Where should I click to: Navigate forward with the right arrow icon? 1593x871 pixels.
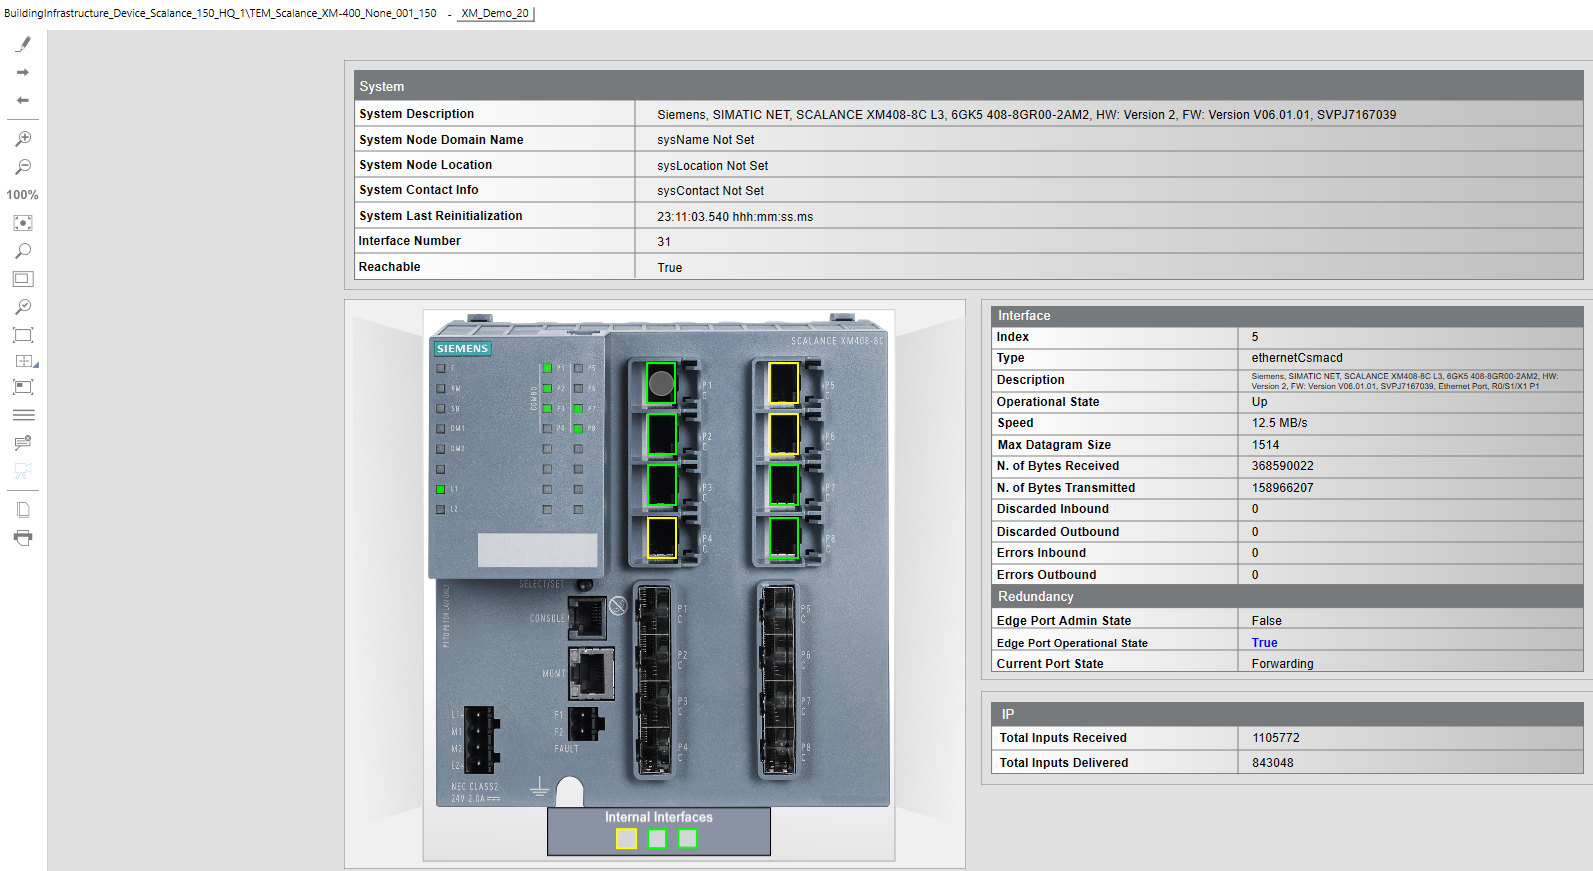pos(23,72)
